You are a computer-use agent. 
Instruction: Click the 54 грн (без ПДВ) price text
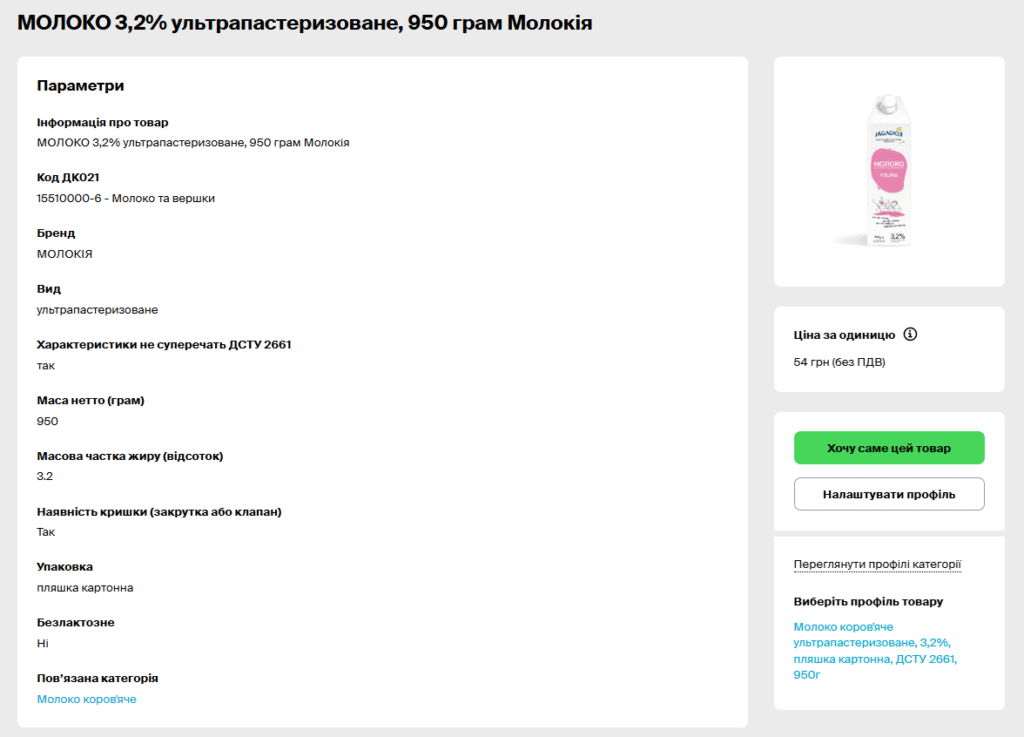point(839,362)
